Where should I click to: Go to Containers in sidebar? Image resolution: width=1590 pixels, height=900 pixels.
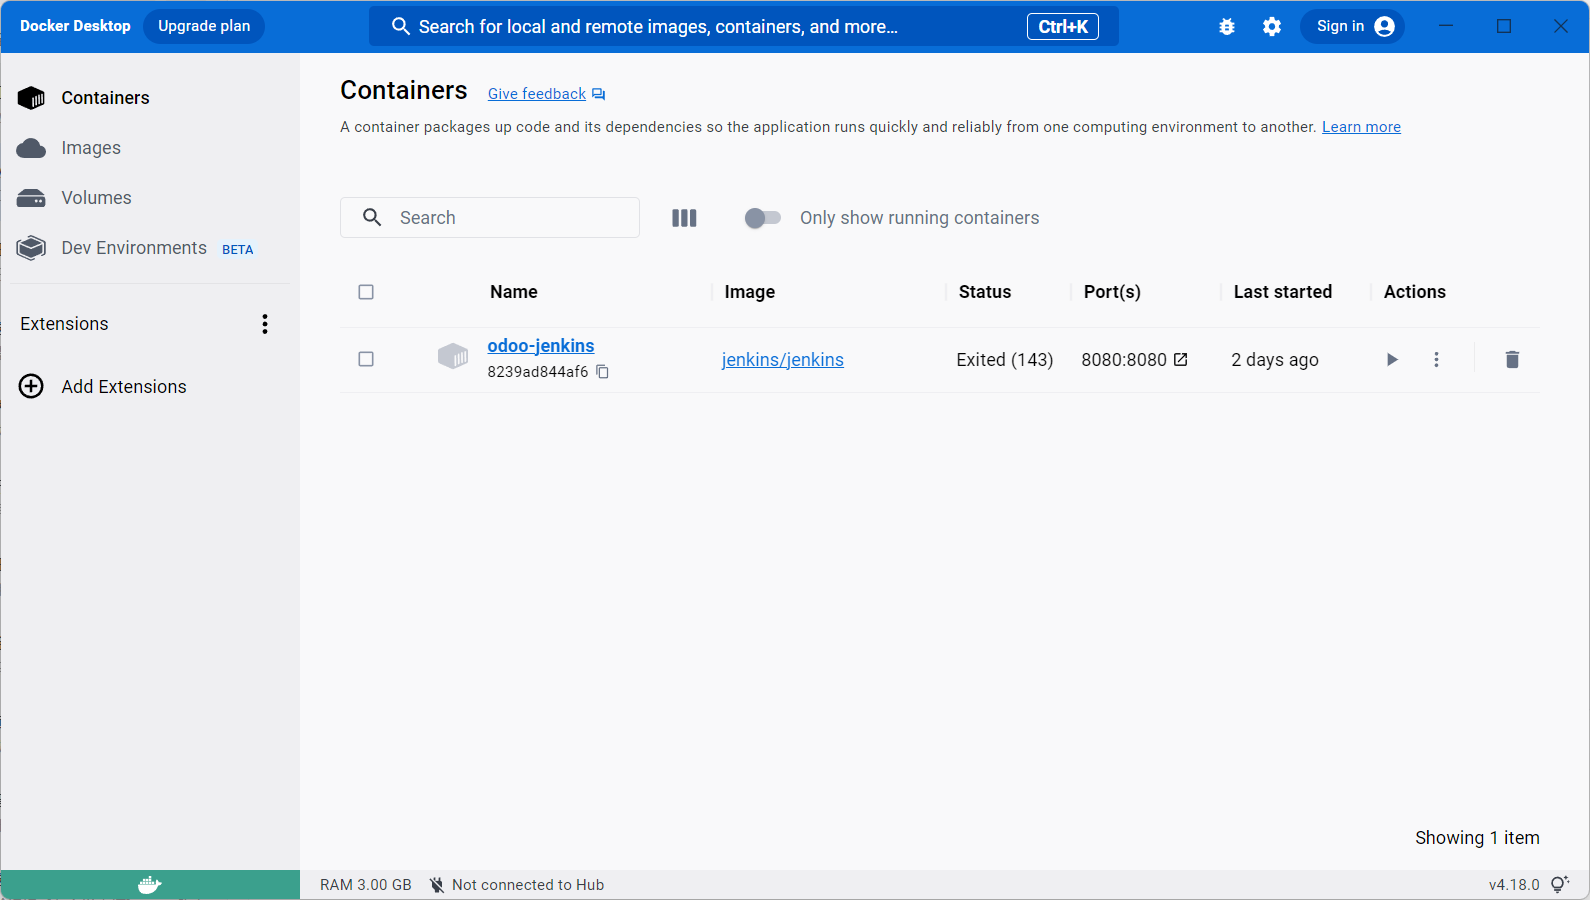(x=150, y=98)
